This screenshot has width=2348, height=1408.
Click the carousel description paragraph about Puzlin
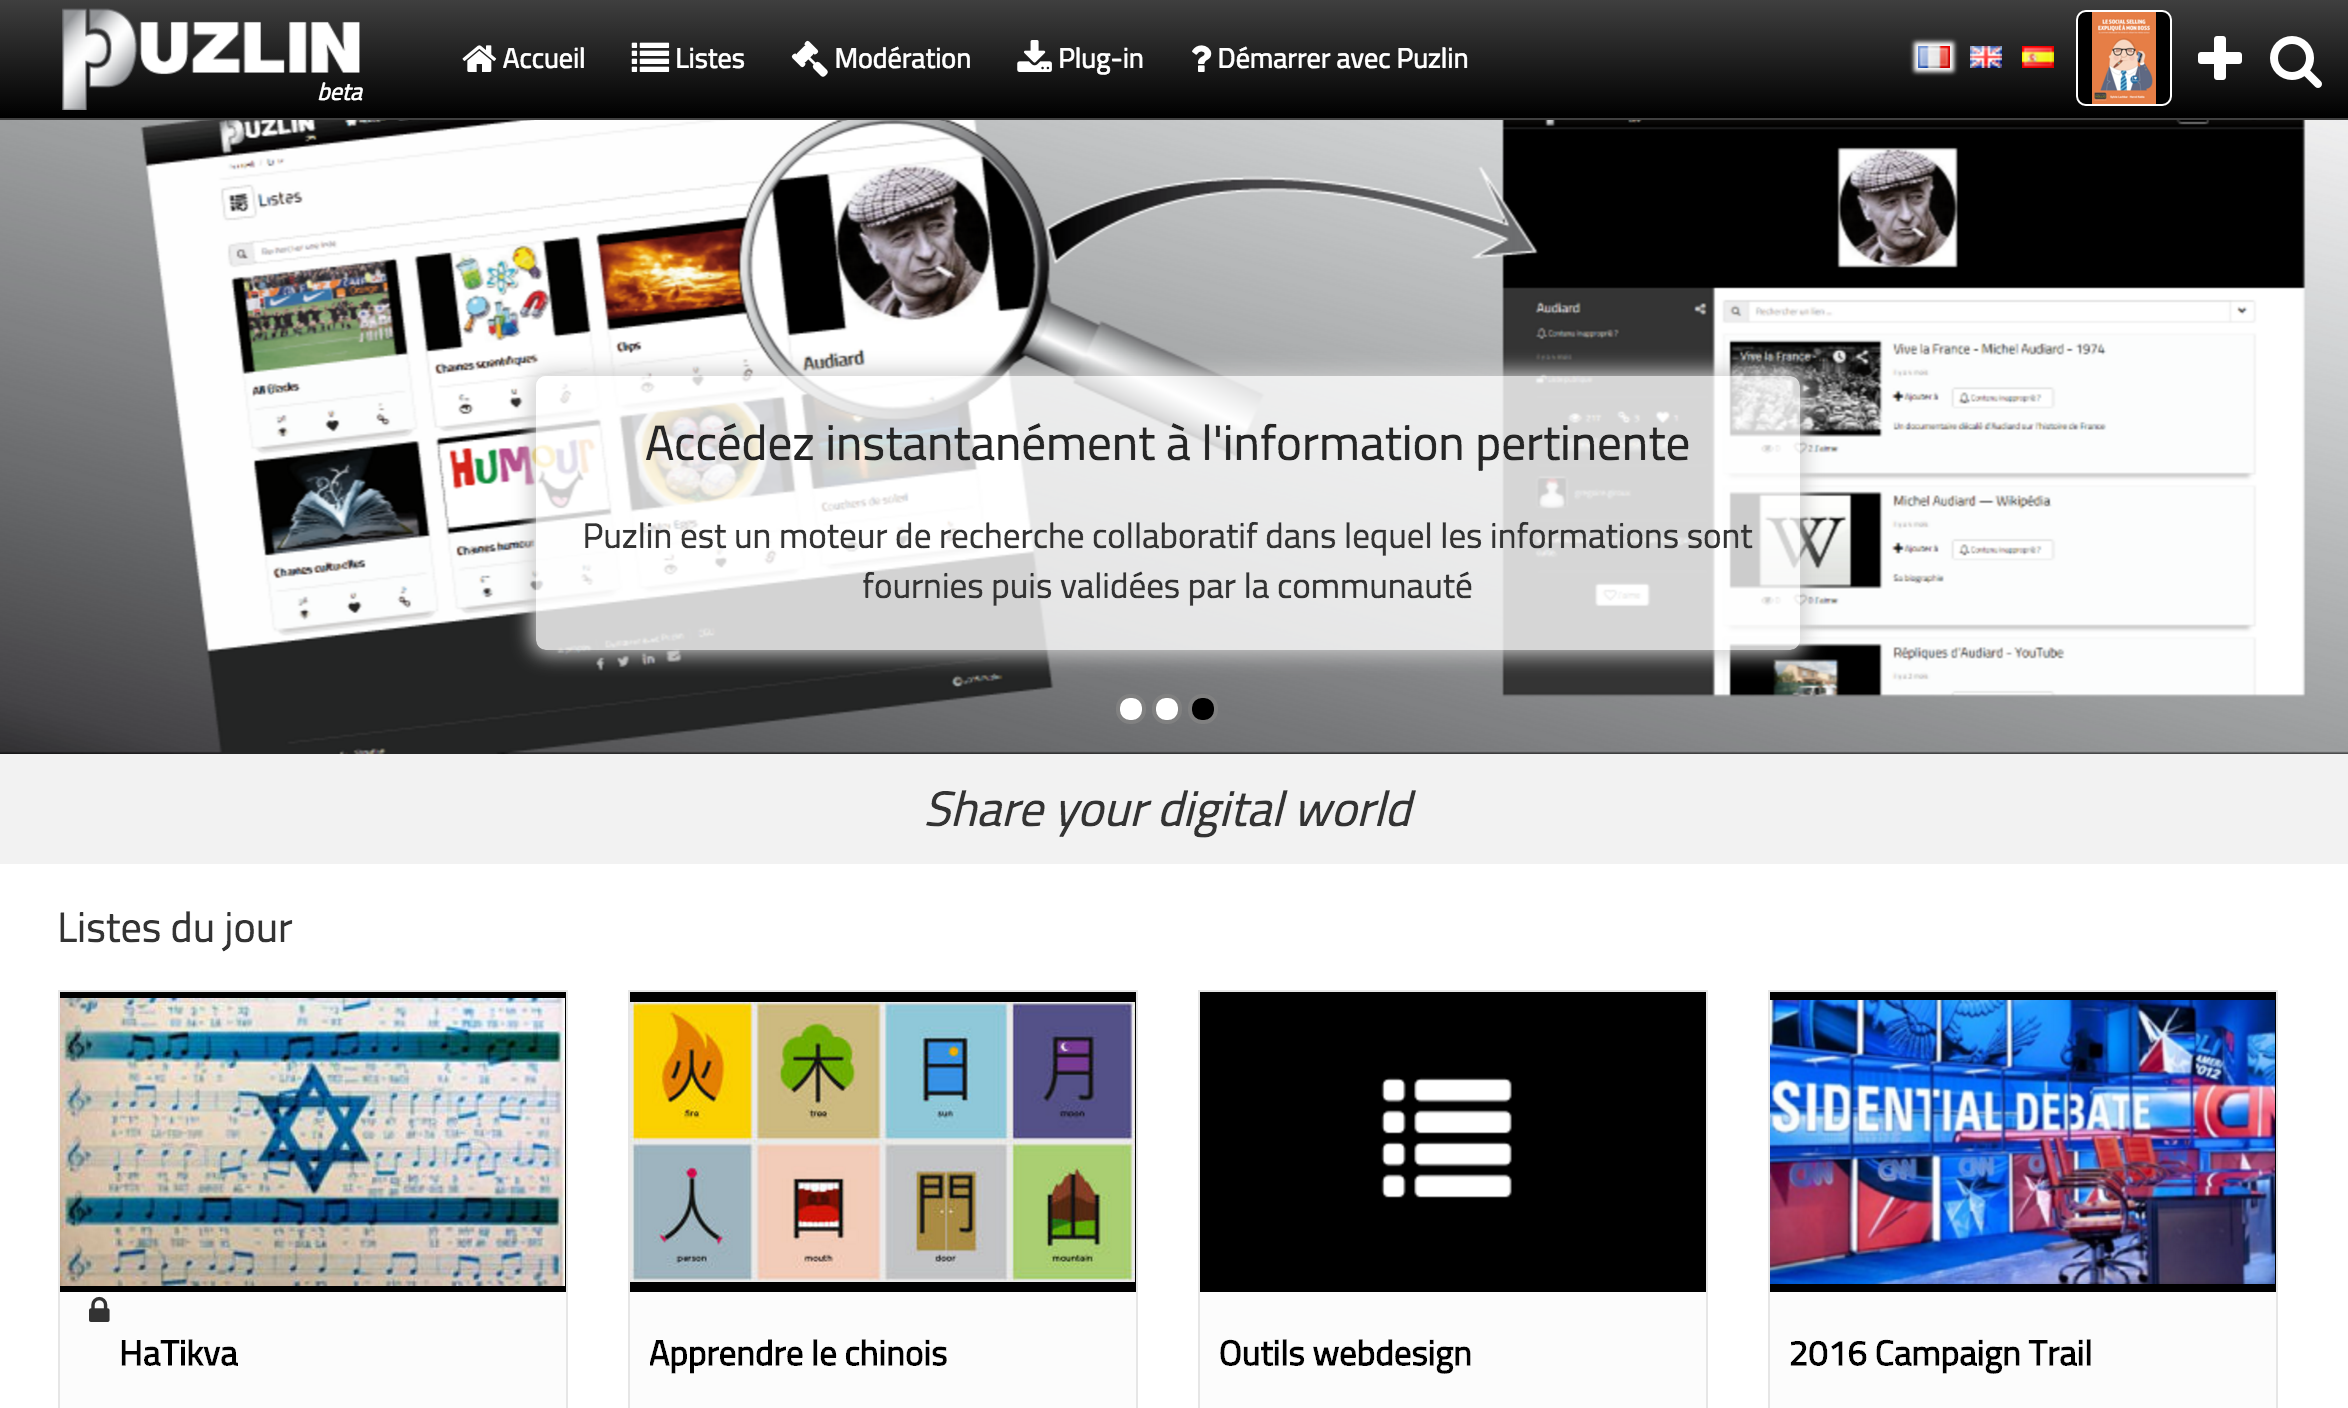tap(1167, 561)
